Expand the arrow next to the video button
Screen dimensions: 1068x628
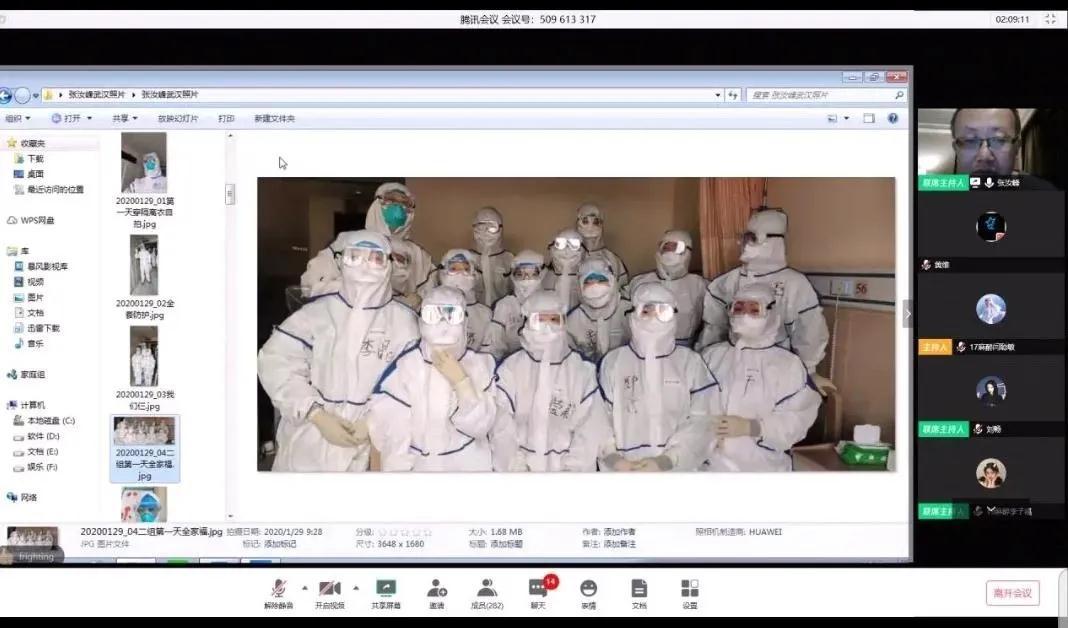pyautogui.click(x=356, y=588)
